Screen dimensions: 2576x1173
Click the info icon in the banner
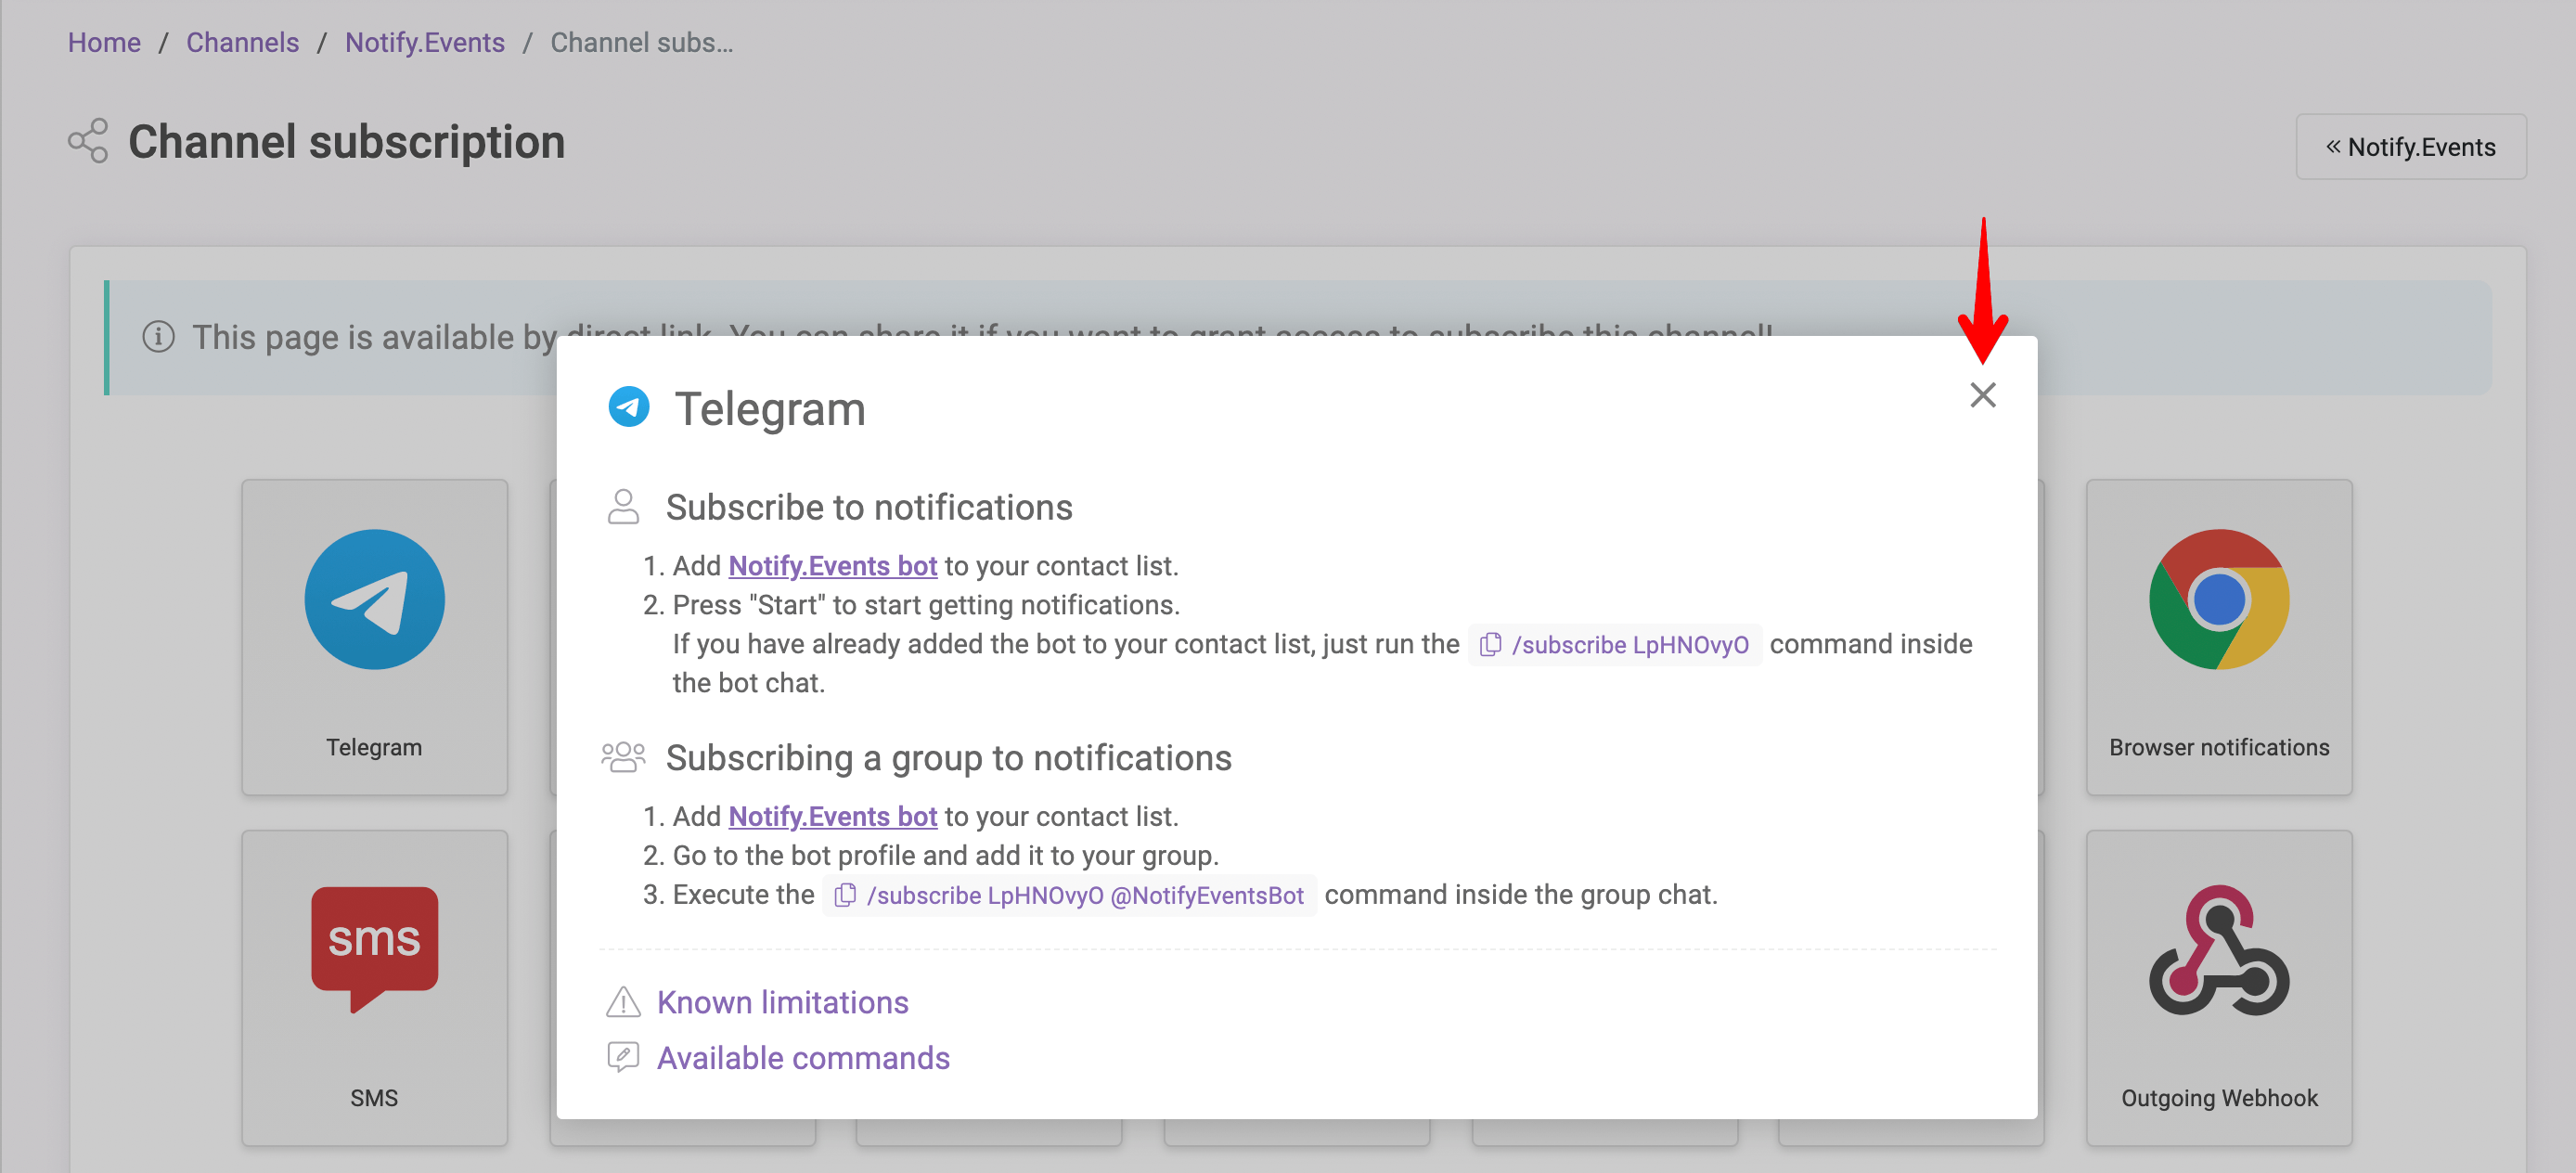[x=158, y=337]
